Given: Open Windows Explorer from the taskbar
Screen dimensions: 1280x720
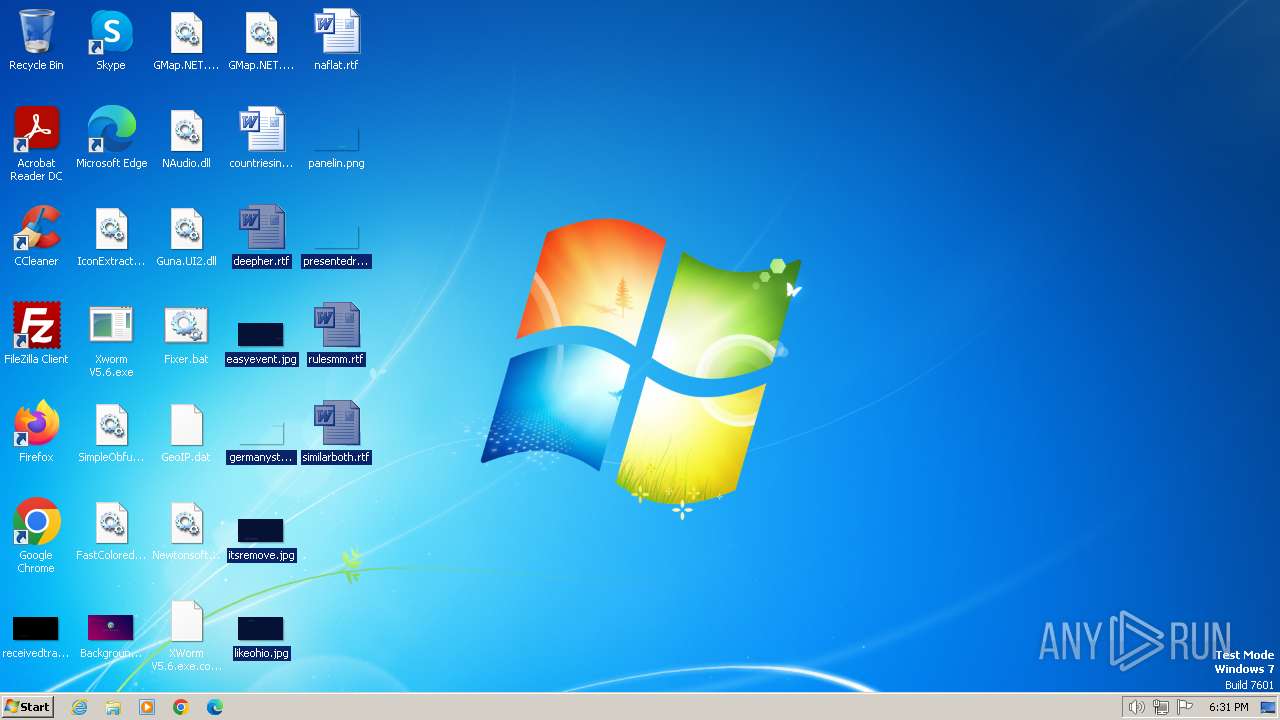Looking at the screenshot, I should [113, 707].
